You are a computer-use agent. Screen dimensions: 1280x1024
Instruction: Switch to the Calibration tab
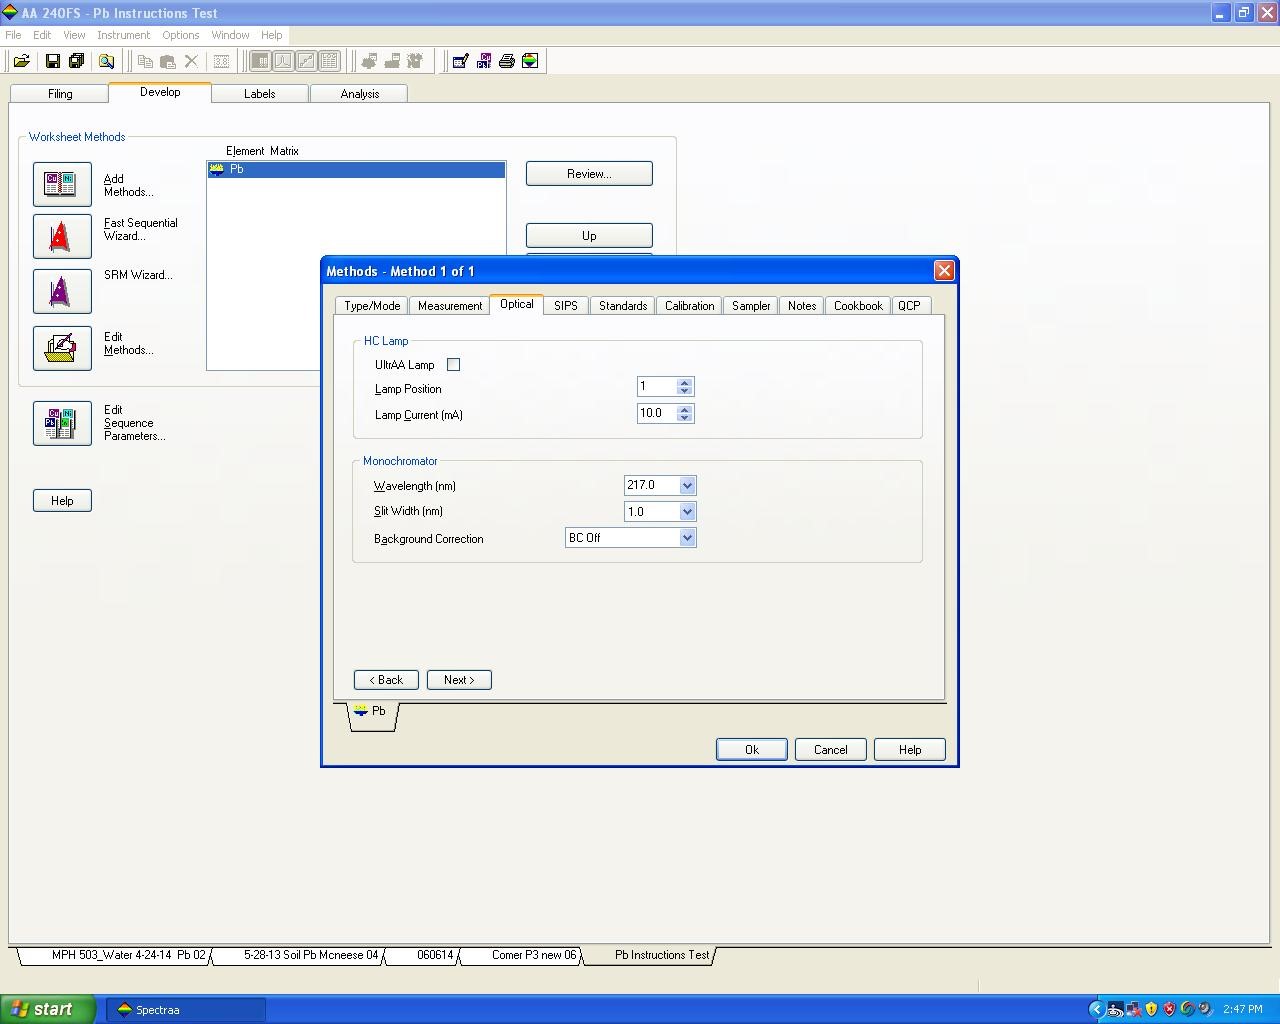pos(689,306)
